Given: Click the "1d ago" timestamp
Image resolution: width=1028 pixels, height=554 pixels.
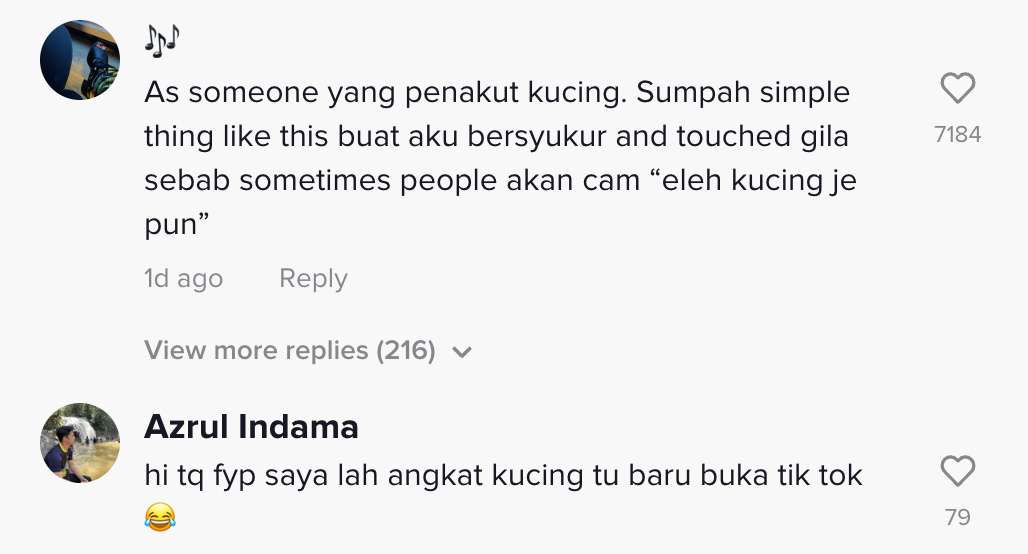Looking at the screenshot, I should 183,279.
